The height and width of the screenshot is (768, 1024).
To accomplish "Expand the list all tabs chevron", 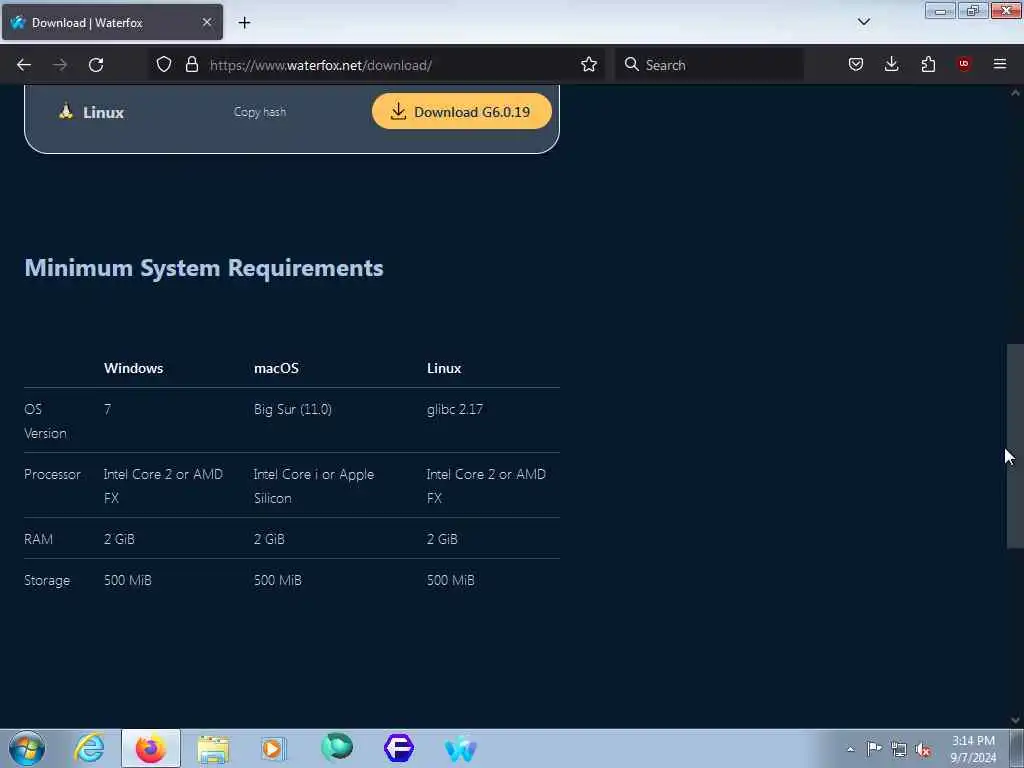I will 864,22.
